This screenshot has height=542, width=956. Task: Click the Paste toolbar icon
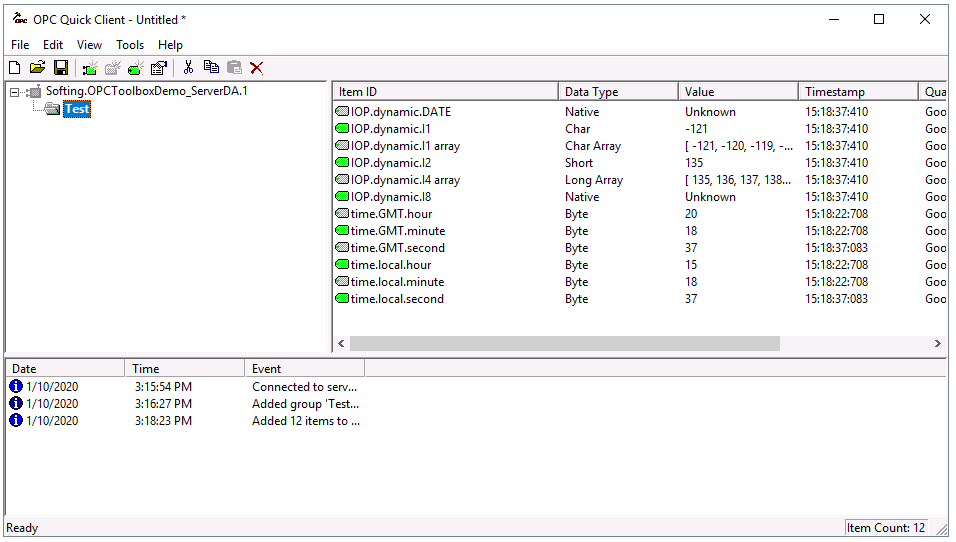234,68
